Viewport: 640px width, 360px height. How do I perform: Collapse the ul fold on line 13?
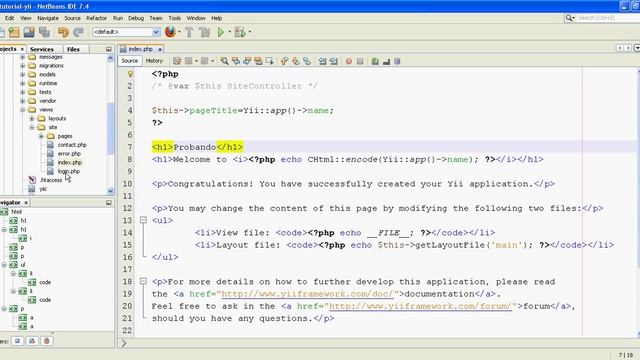(143, 220)
